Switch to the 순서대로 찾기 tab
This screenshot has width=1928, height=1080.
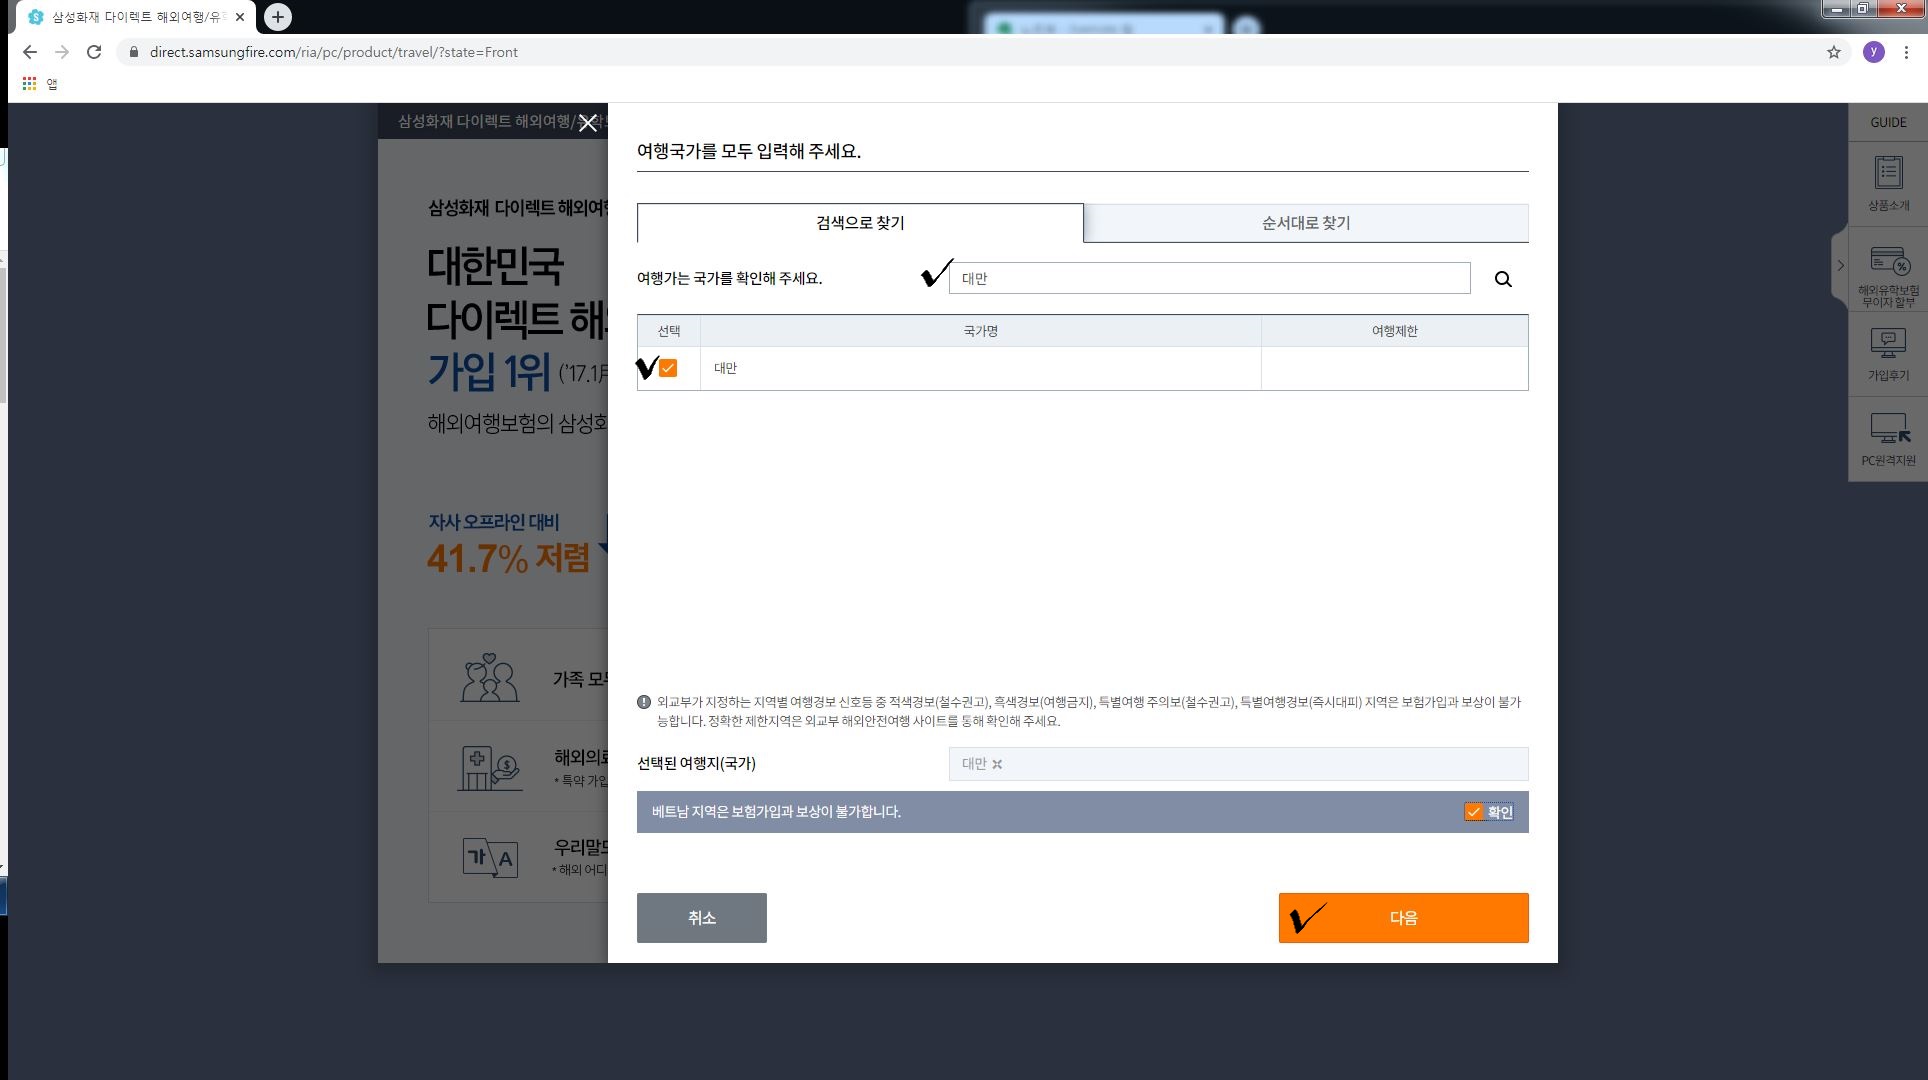coord(1306,223)
